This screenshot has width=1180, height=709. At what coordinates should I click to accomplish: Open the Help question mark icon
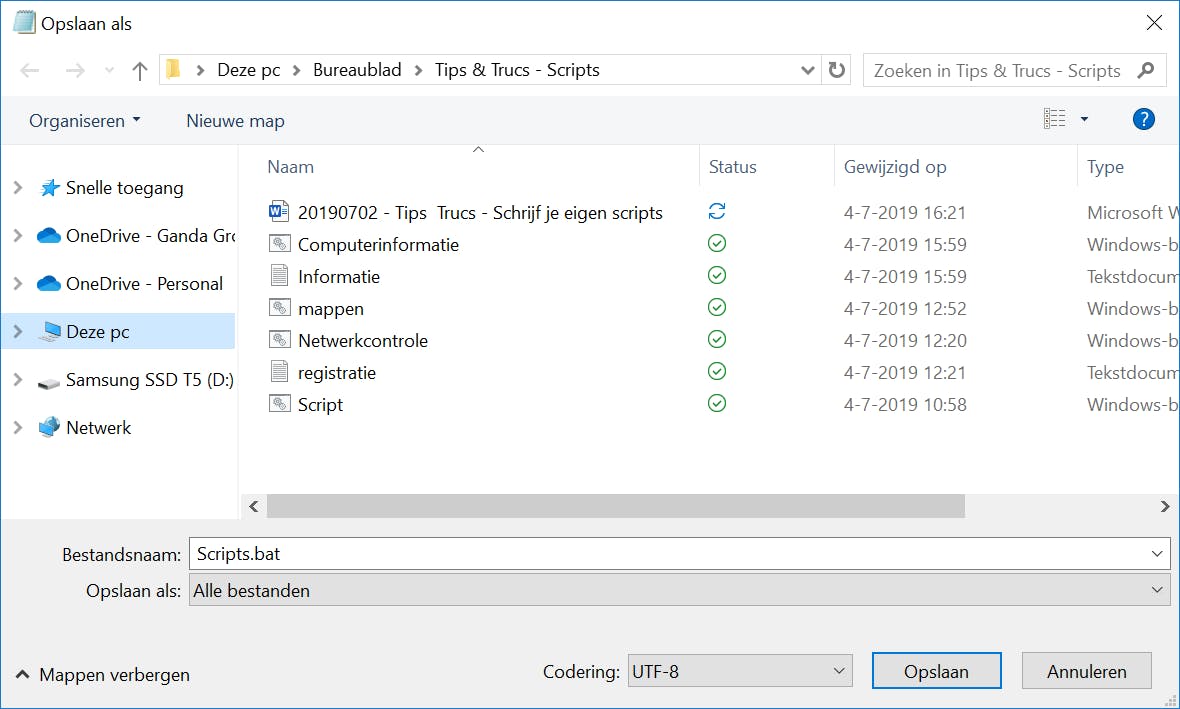coord(1143,120)
